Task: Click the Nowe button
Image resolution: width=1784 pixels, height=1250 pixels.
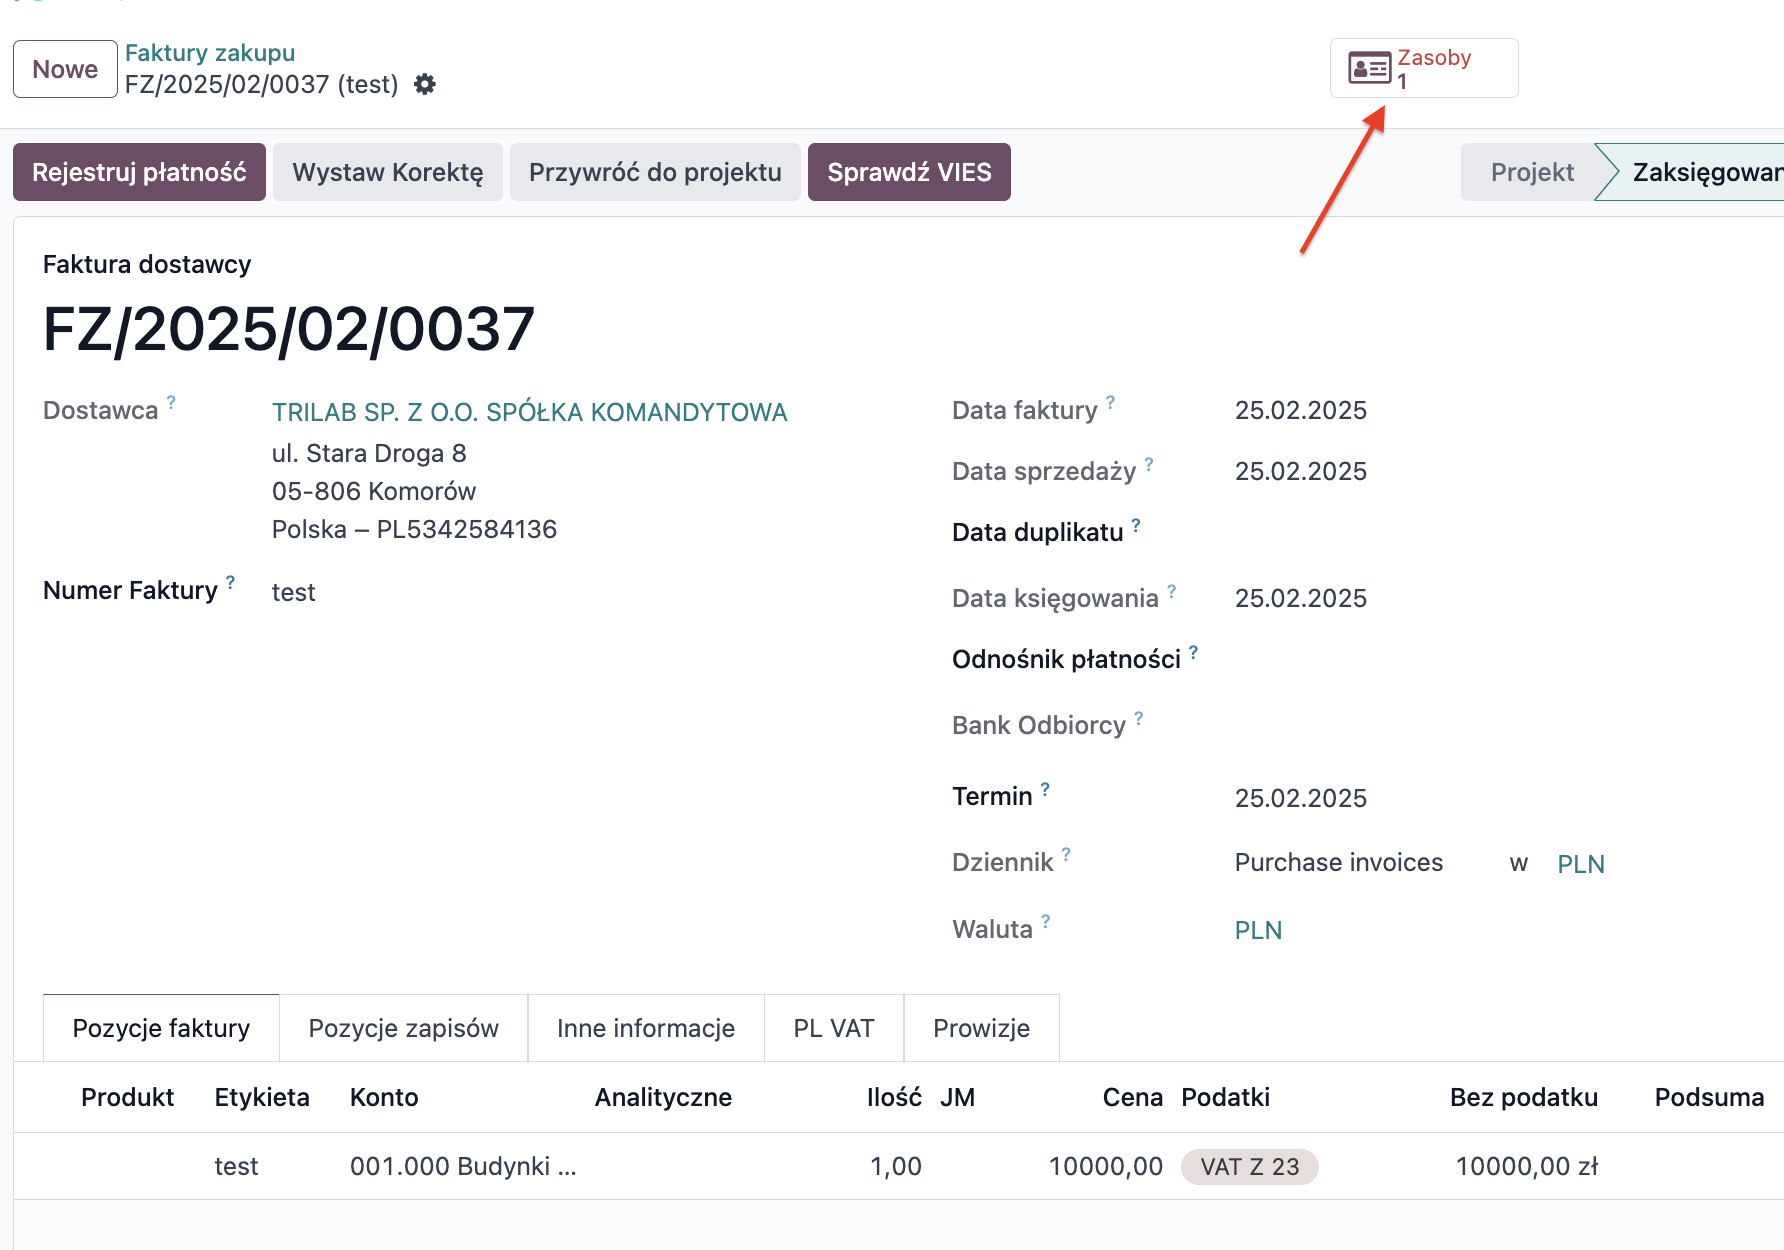Action: coord(65,69)
